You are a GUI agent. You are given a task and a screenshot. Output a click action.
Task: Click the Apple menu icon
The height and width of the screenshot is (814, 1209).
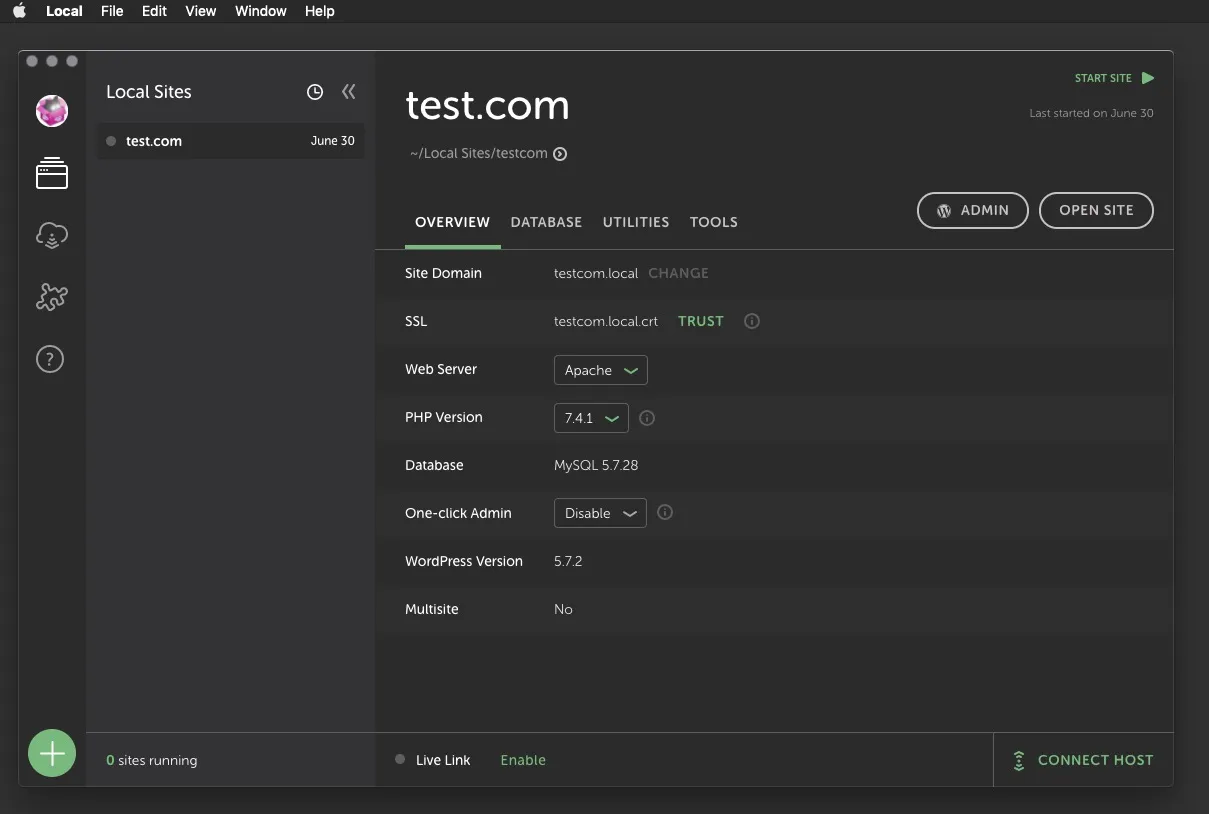[x=19, y=11]
